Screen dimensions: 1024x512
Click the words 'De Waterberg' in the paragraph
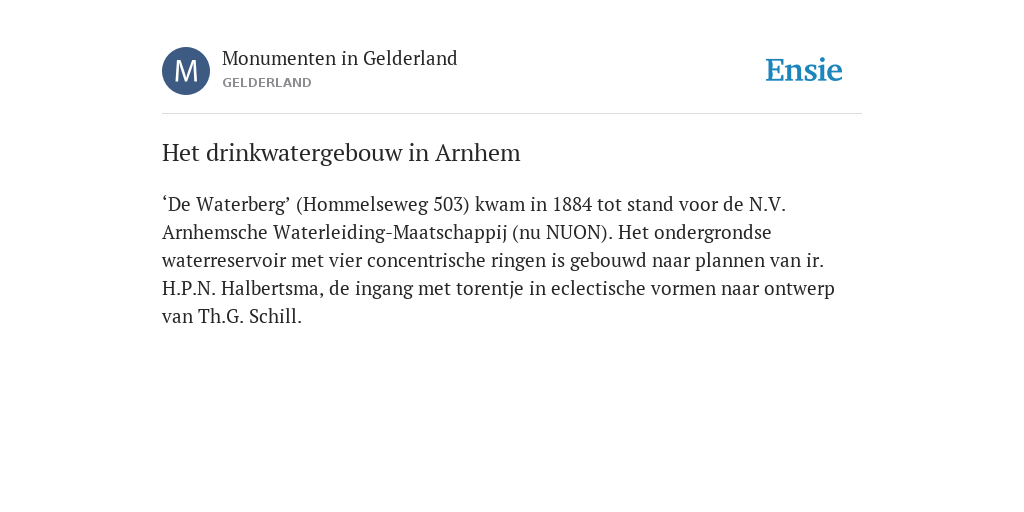226,204
